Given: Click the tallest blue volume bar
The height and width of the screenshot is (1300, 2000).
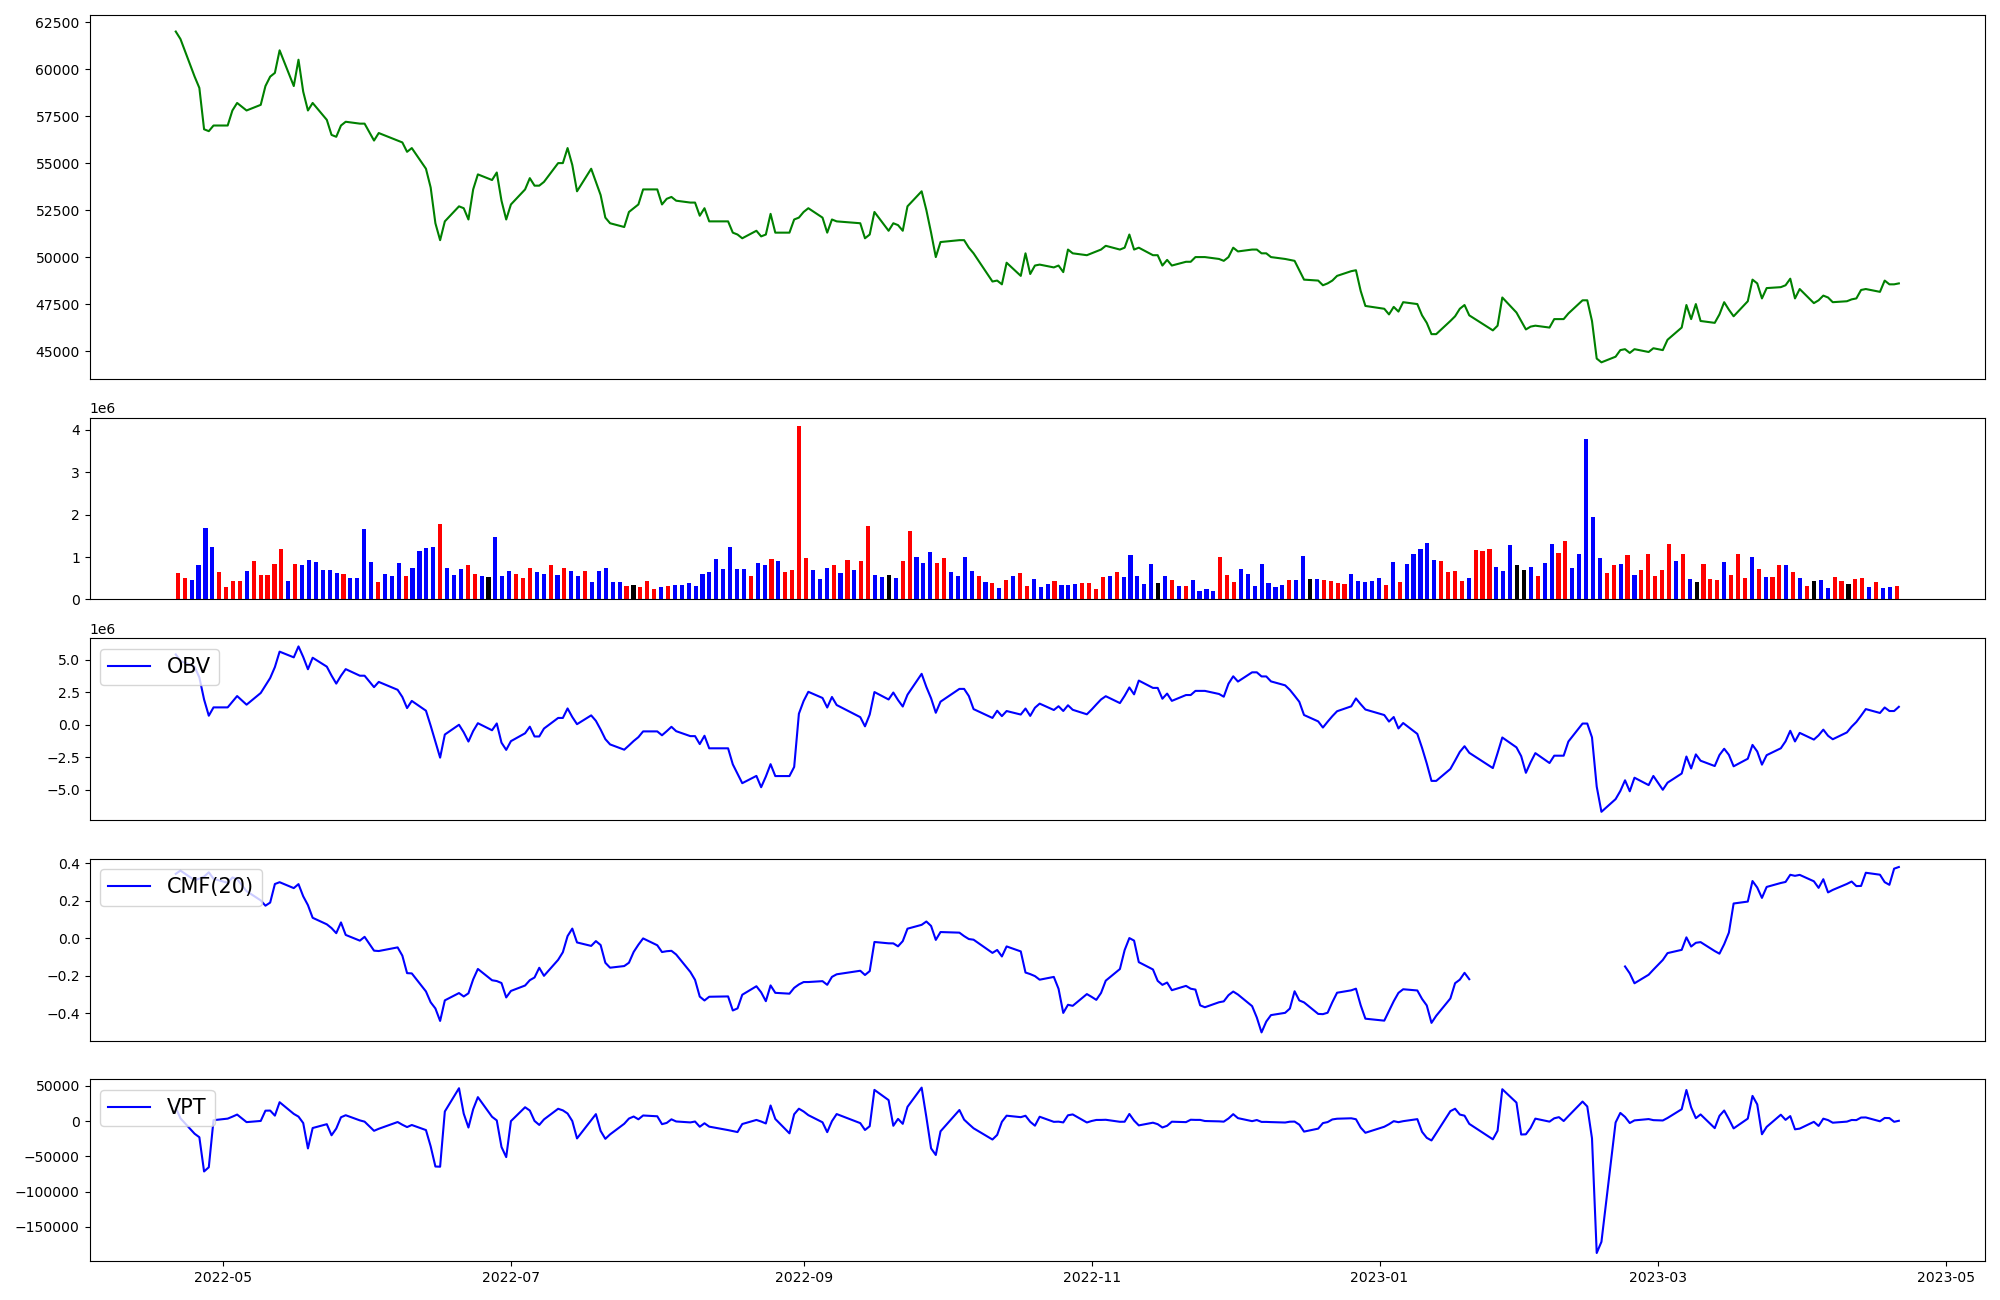Looking at the screenshot, I should click(x=1586, y=518).
